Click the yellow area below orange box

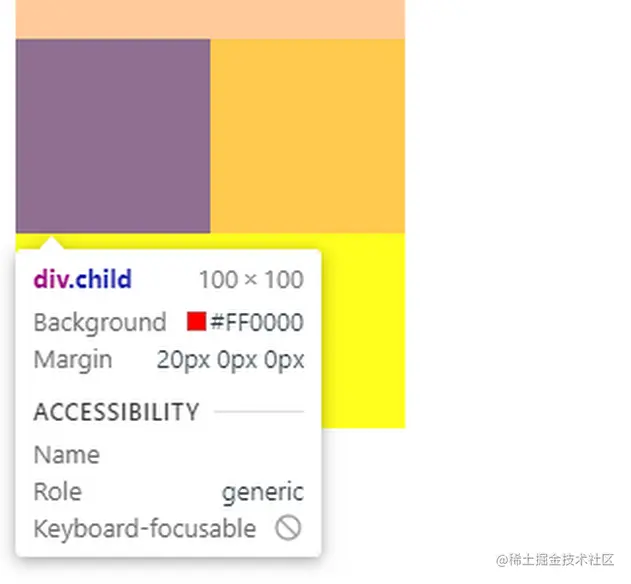tap(363, 330)
